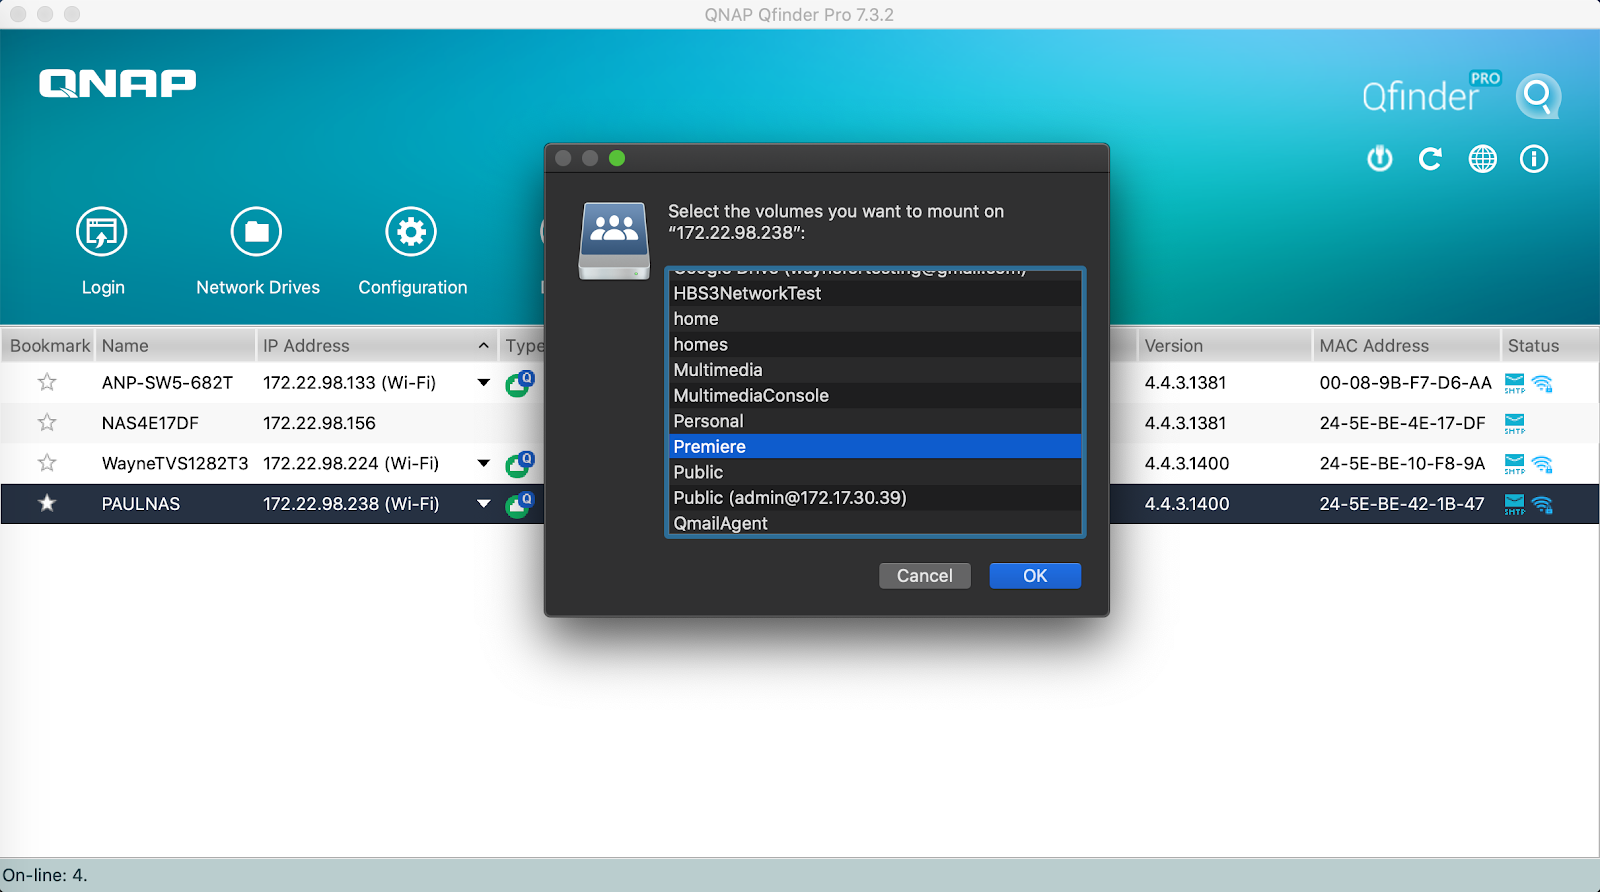Click the shared volume server icon in dialog
Viewport: 1600px width, 892px height.
pos(614,240)
